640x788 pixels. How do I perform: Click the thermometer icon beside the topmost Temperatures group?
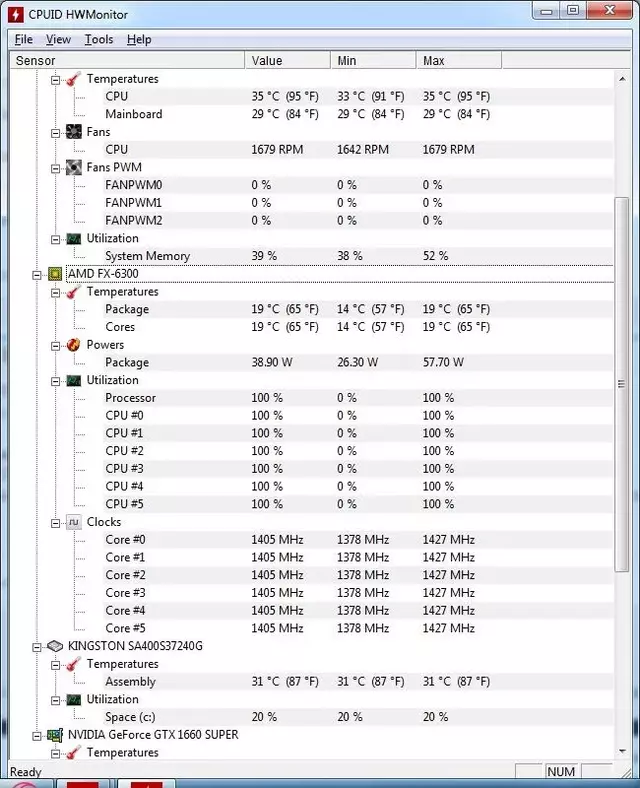pos(74,79)
